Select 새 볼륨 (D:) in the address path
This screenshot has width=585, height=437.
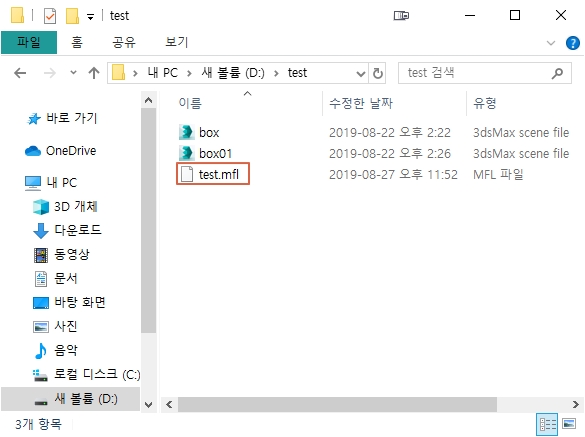click(233, 72)
